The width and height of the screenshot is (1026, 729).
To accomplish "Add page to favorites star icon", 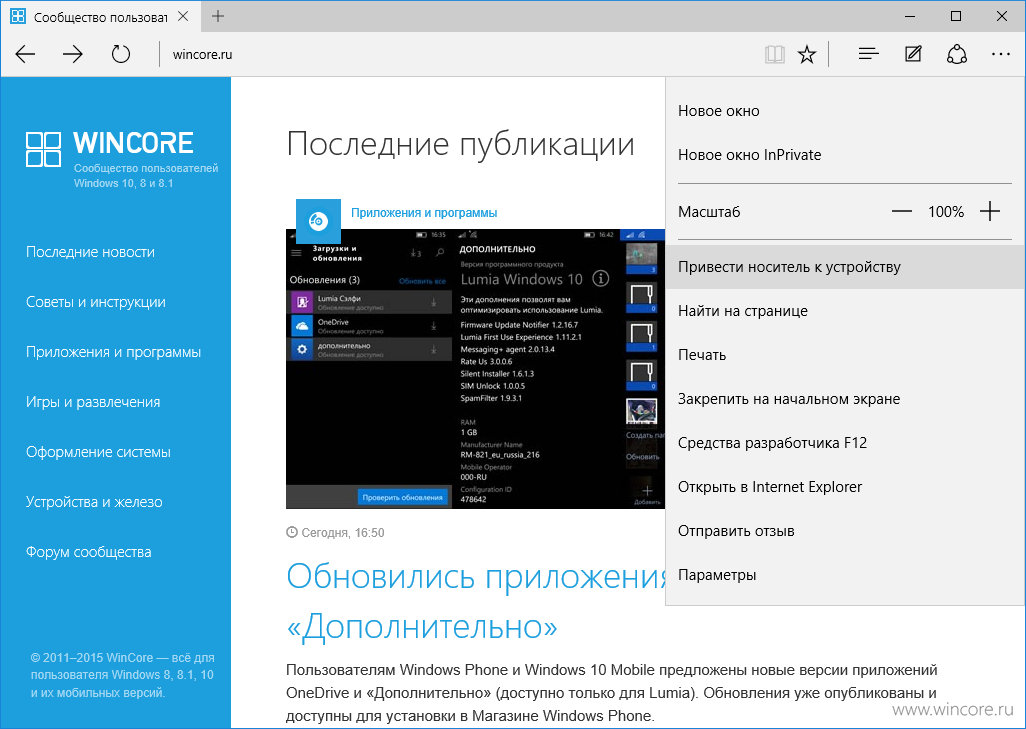I will click(807, 54).
